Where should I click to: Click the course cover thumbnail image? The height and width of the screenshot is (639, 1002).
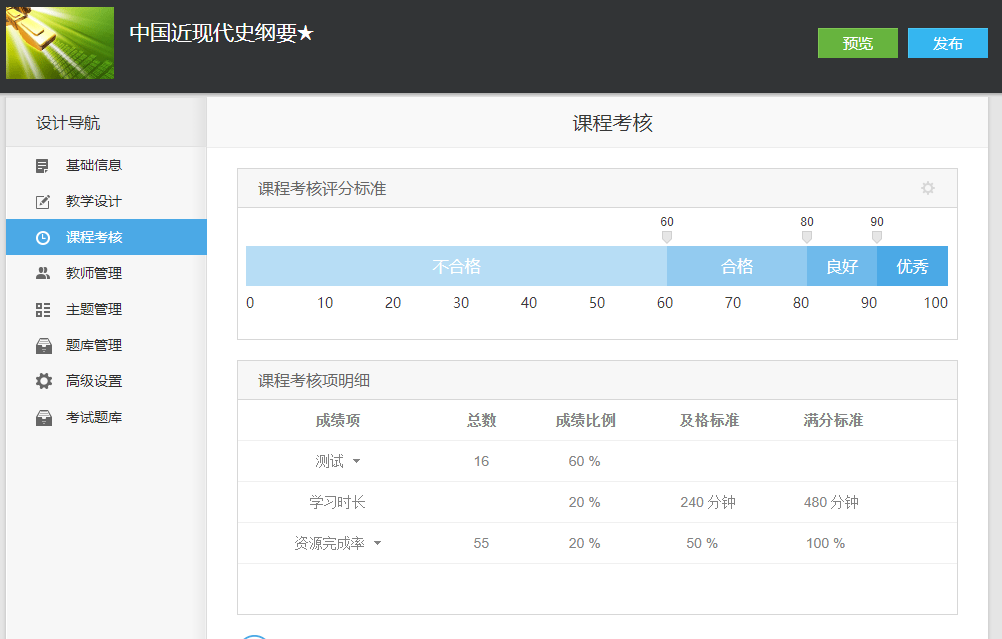60,44
